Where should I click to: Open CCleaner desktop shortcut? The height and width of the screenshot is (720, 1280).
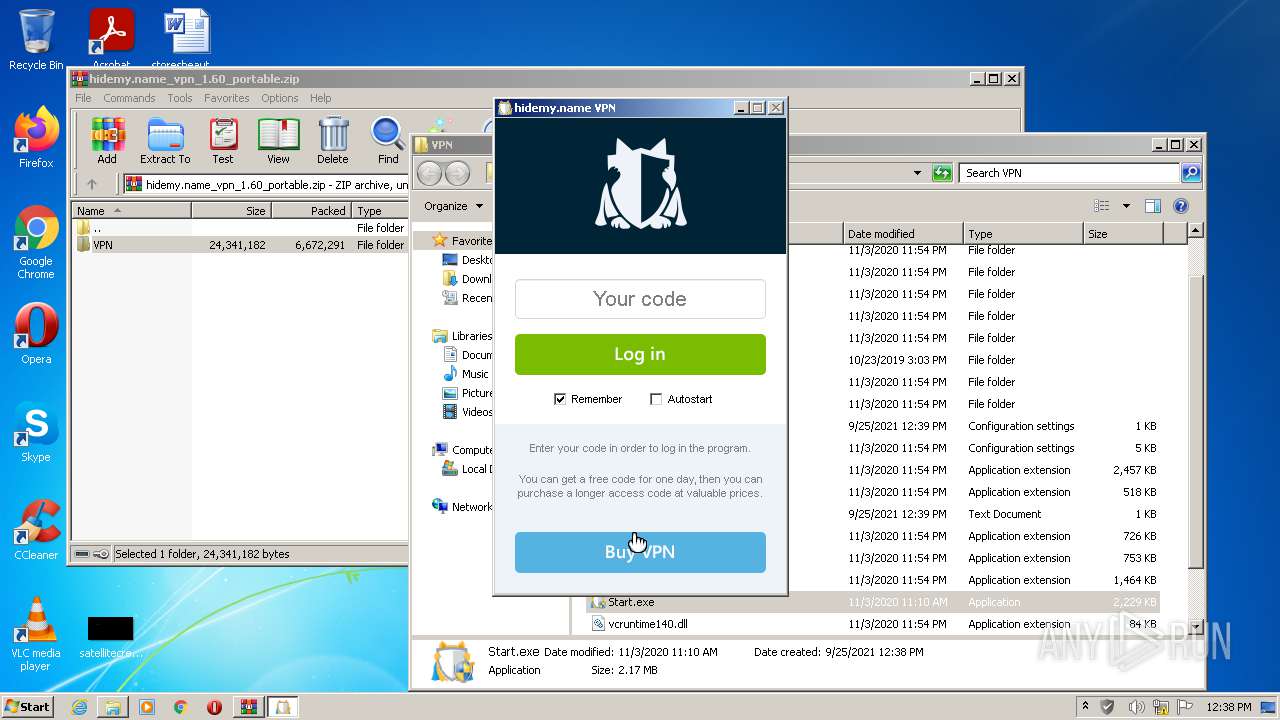(36, 530)
